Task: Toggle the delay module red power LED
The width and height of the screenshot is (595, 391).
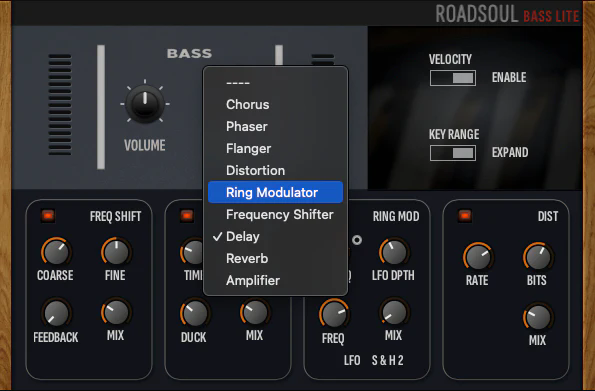Action: click(187, 216)
